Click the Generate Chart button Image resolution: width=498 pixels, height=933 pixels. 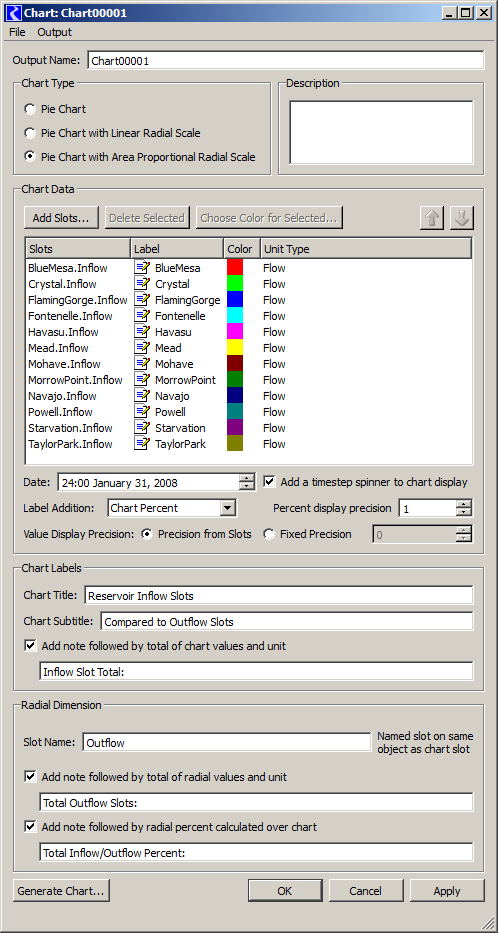tap(61, 891)
